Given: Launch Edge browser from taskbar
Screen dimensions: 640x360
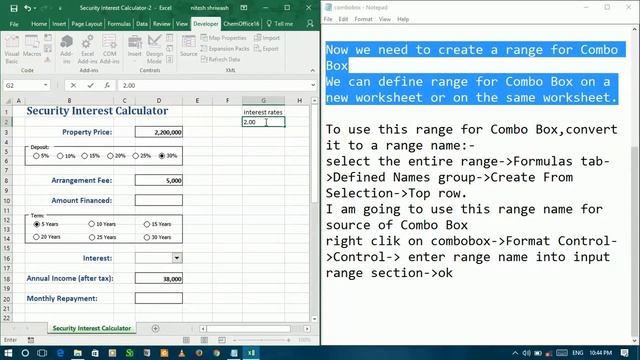Looking at the screenshot, I should coord(60,353).
